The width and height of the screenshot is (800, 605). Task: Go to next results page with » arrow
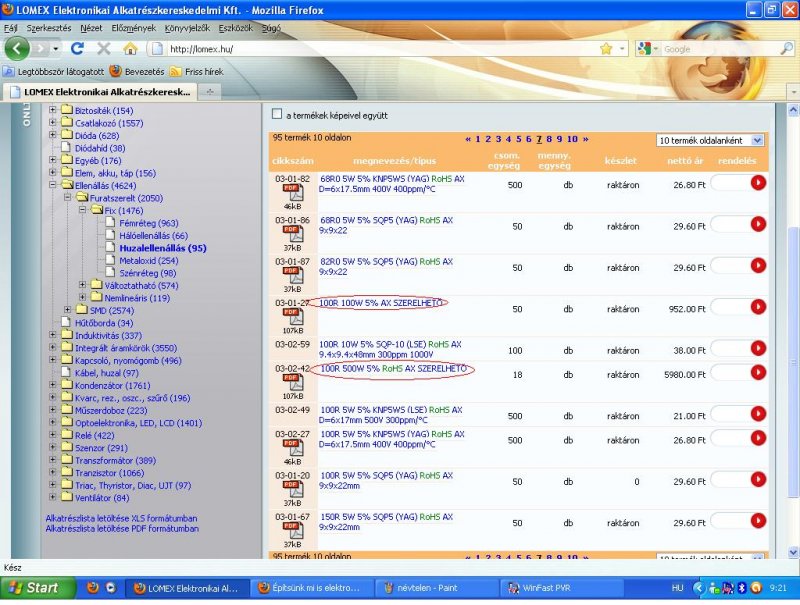[x=586, y=139]
